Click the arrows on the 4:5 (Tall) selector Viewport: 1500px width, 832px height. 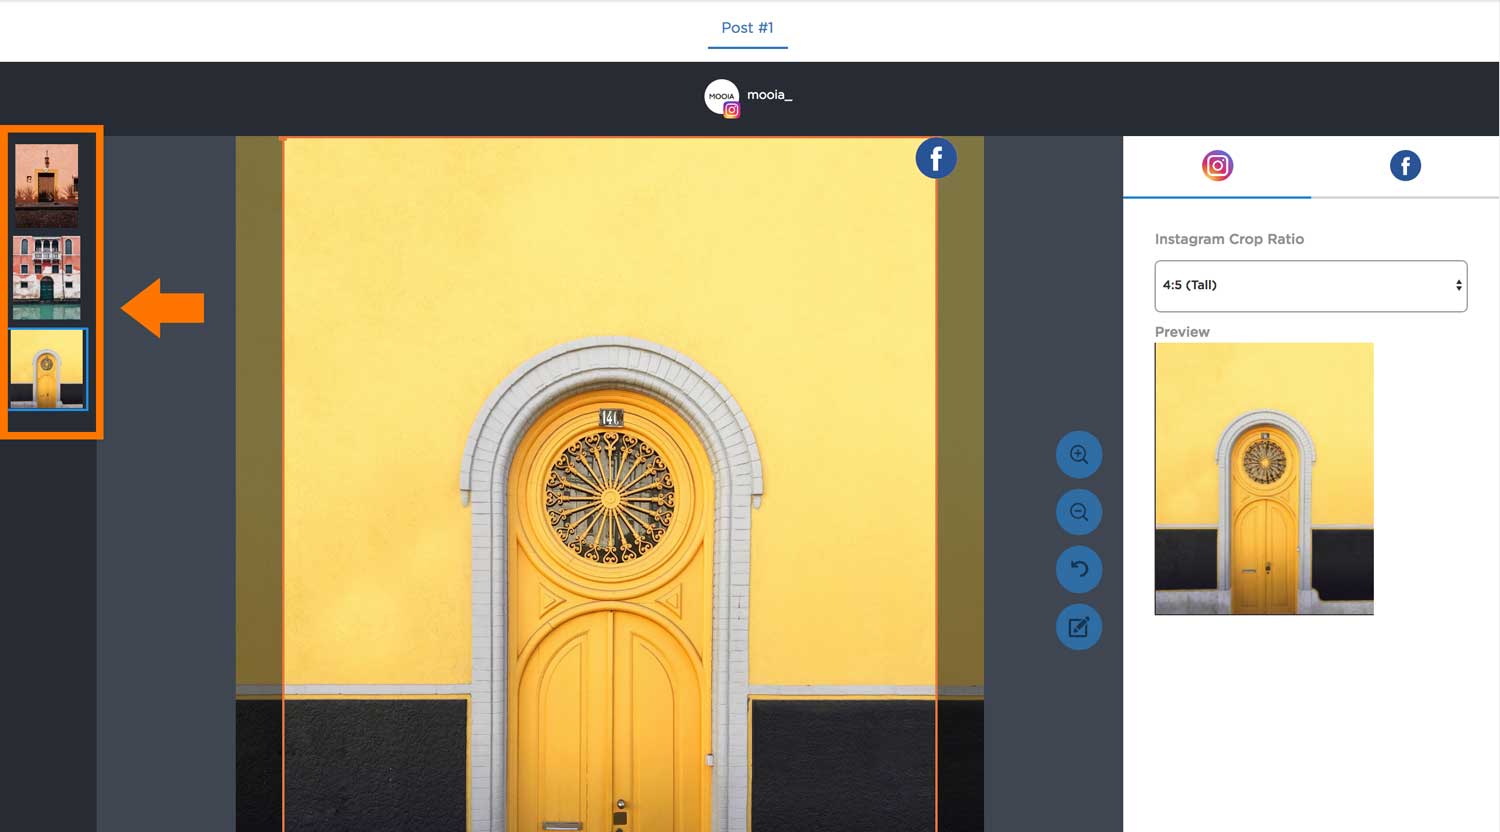tap(1458, 286)
